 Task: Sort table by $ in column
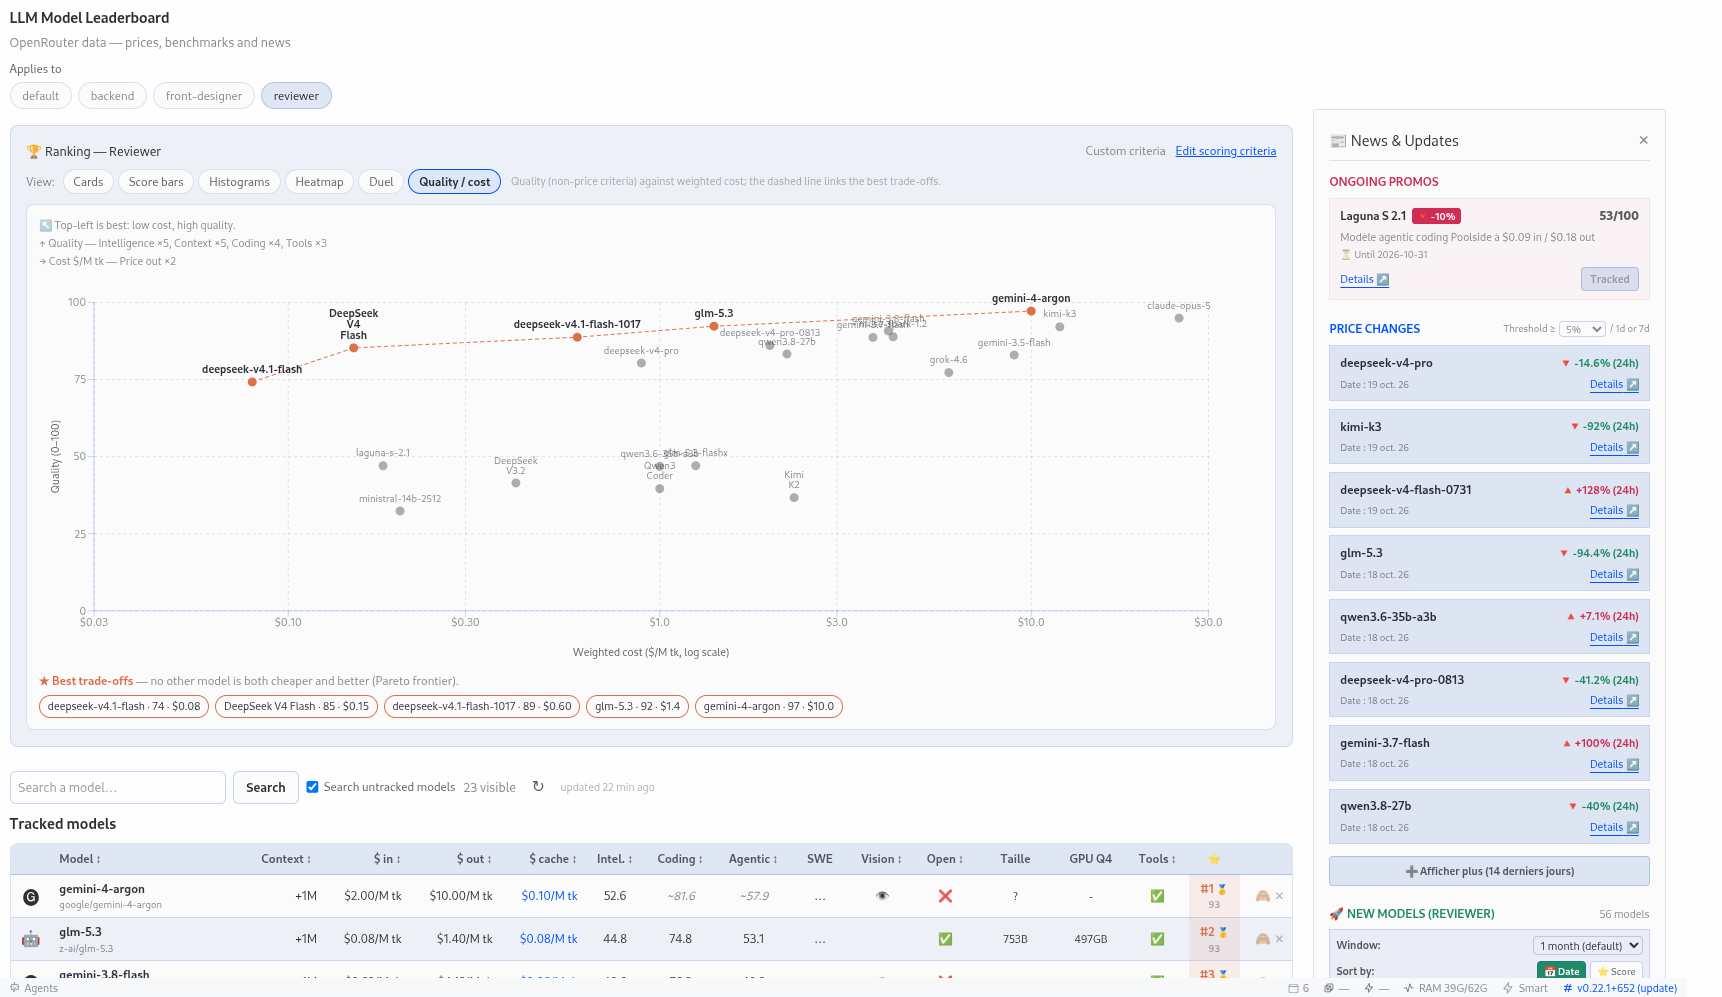(x=387, y=859)
